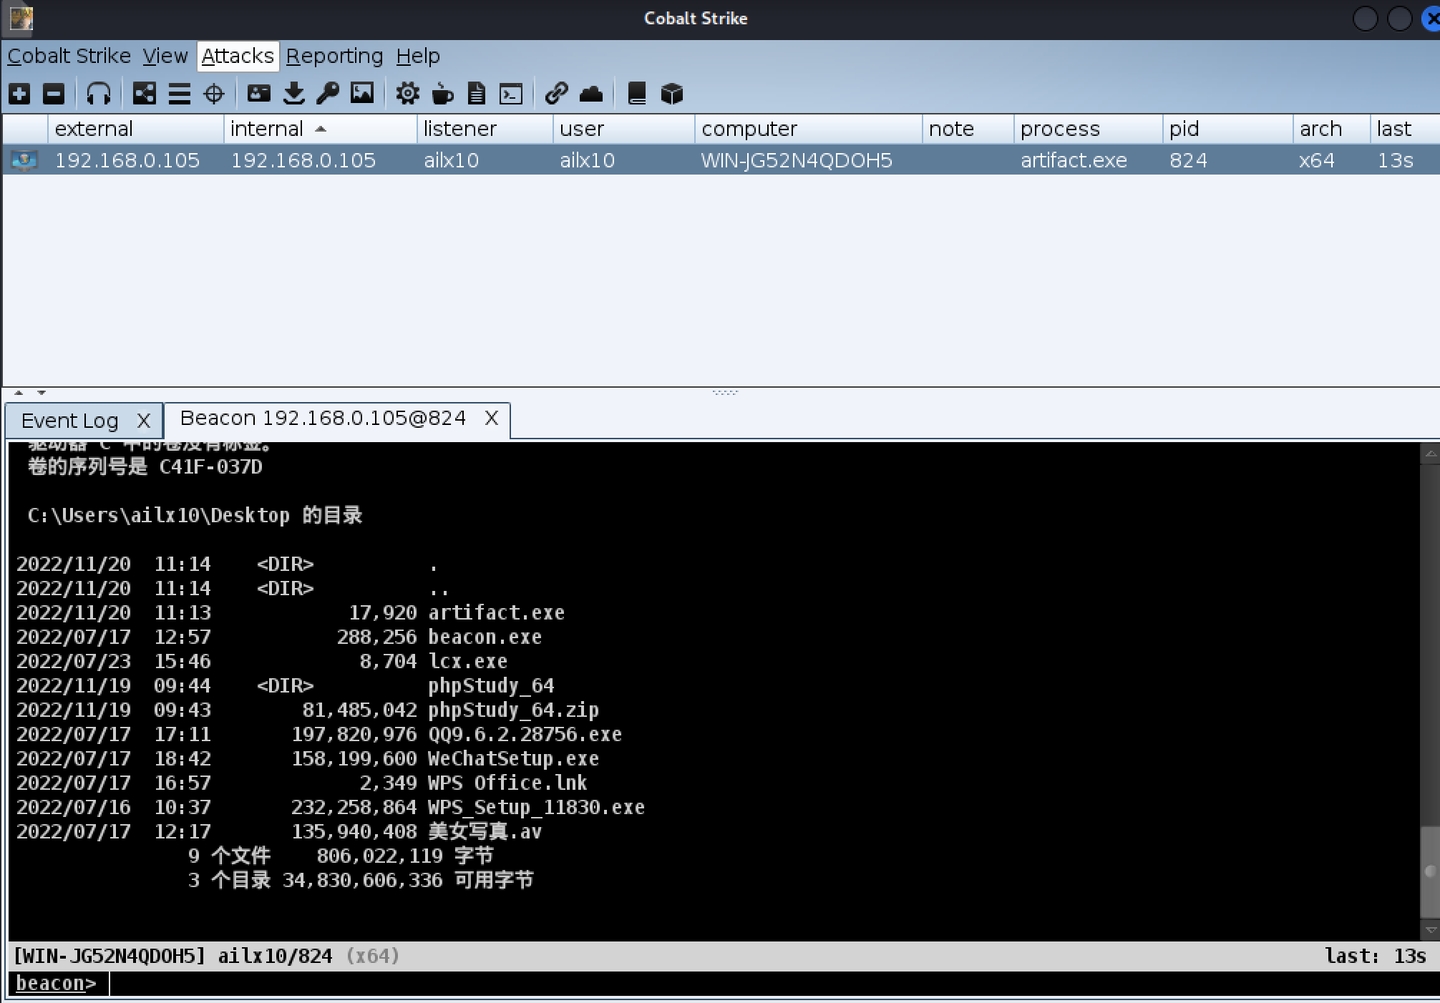Open the Reporting menu
This screenshot has width=1440, height=1003.
click(x=334, y=56)
